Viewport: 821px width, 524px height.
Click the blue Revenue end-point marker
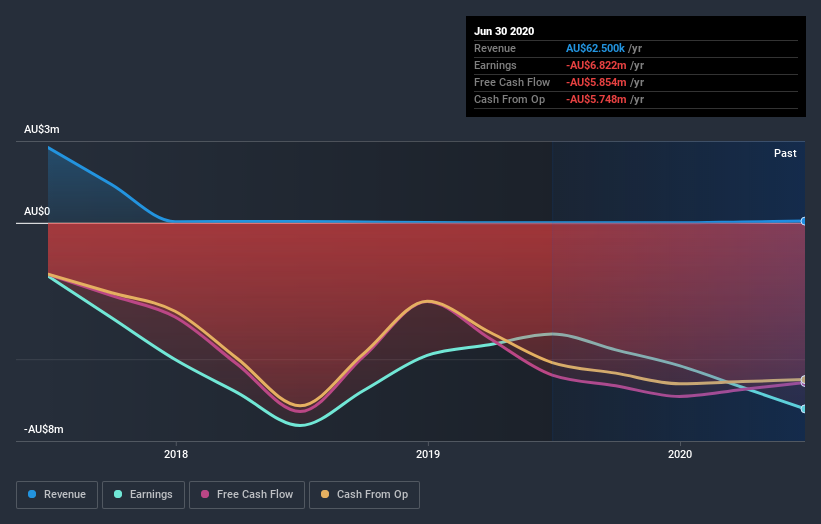[803, 221]
